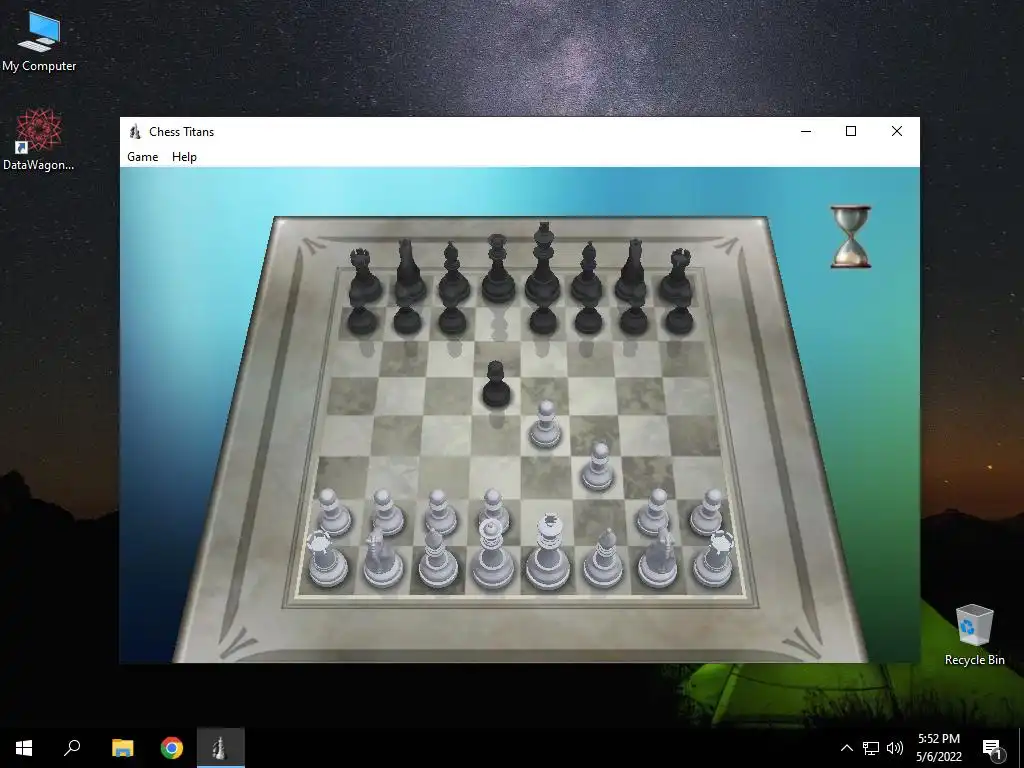Viewport: 1024px width, 768px height.
Task: Open taskbar search
Action: pyautogui.click(x=72, y=748)
